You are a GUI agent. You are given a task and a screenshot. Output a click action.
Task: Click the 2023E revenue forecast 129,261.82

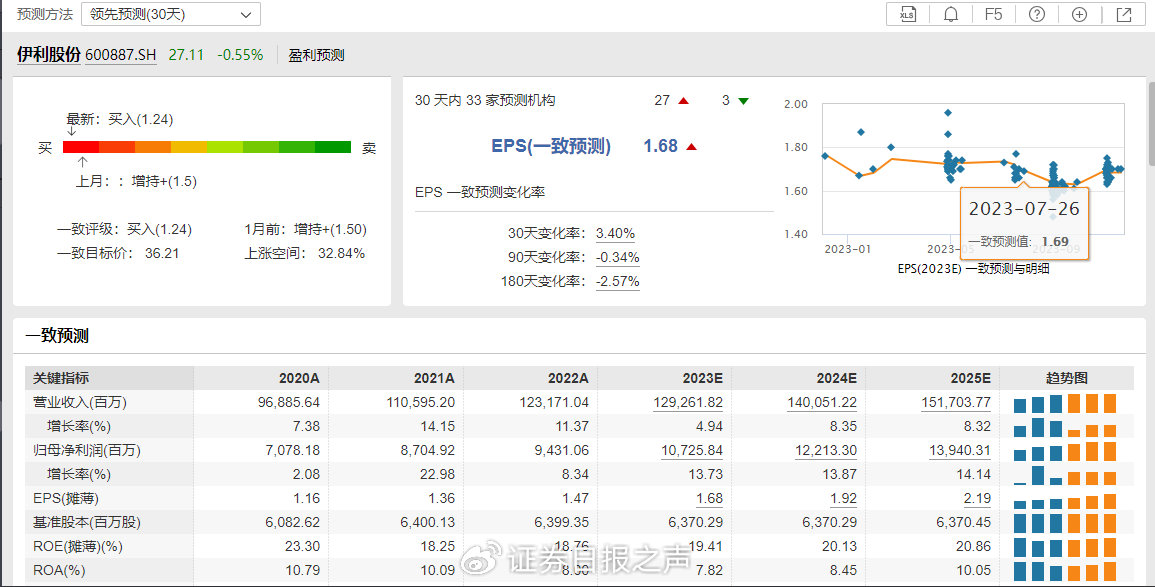click(688, 403)
